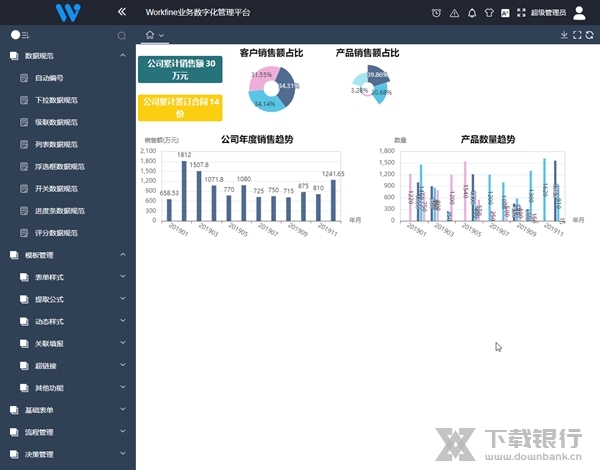
Task: Collapse sidebar with the double-arrow icon
Action: pos(122,12)
